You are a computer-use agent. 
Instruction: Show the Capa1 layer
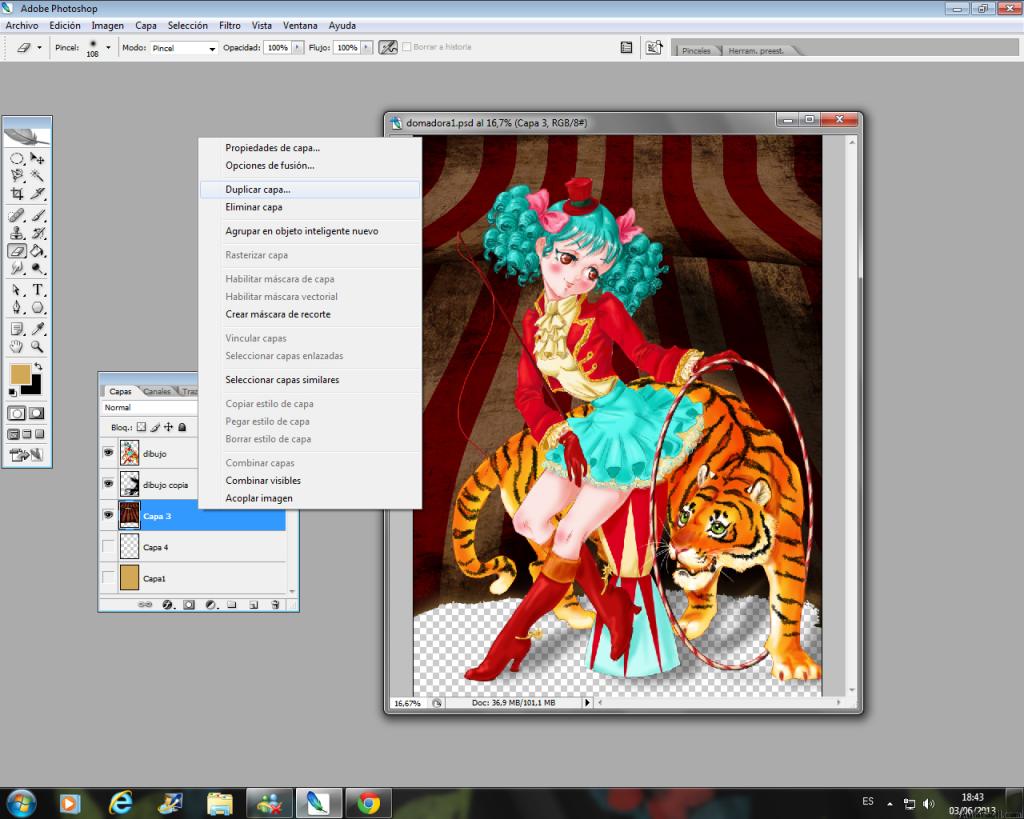pyautogui.click(x=108, y=578)
